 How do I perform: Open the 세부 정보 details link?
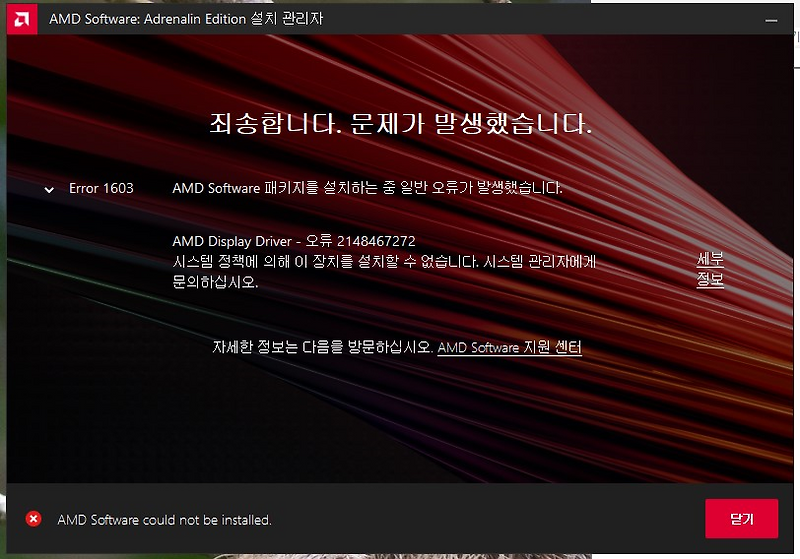710,269
